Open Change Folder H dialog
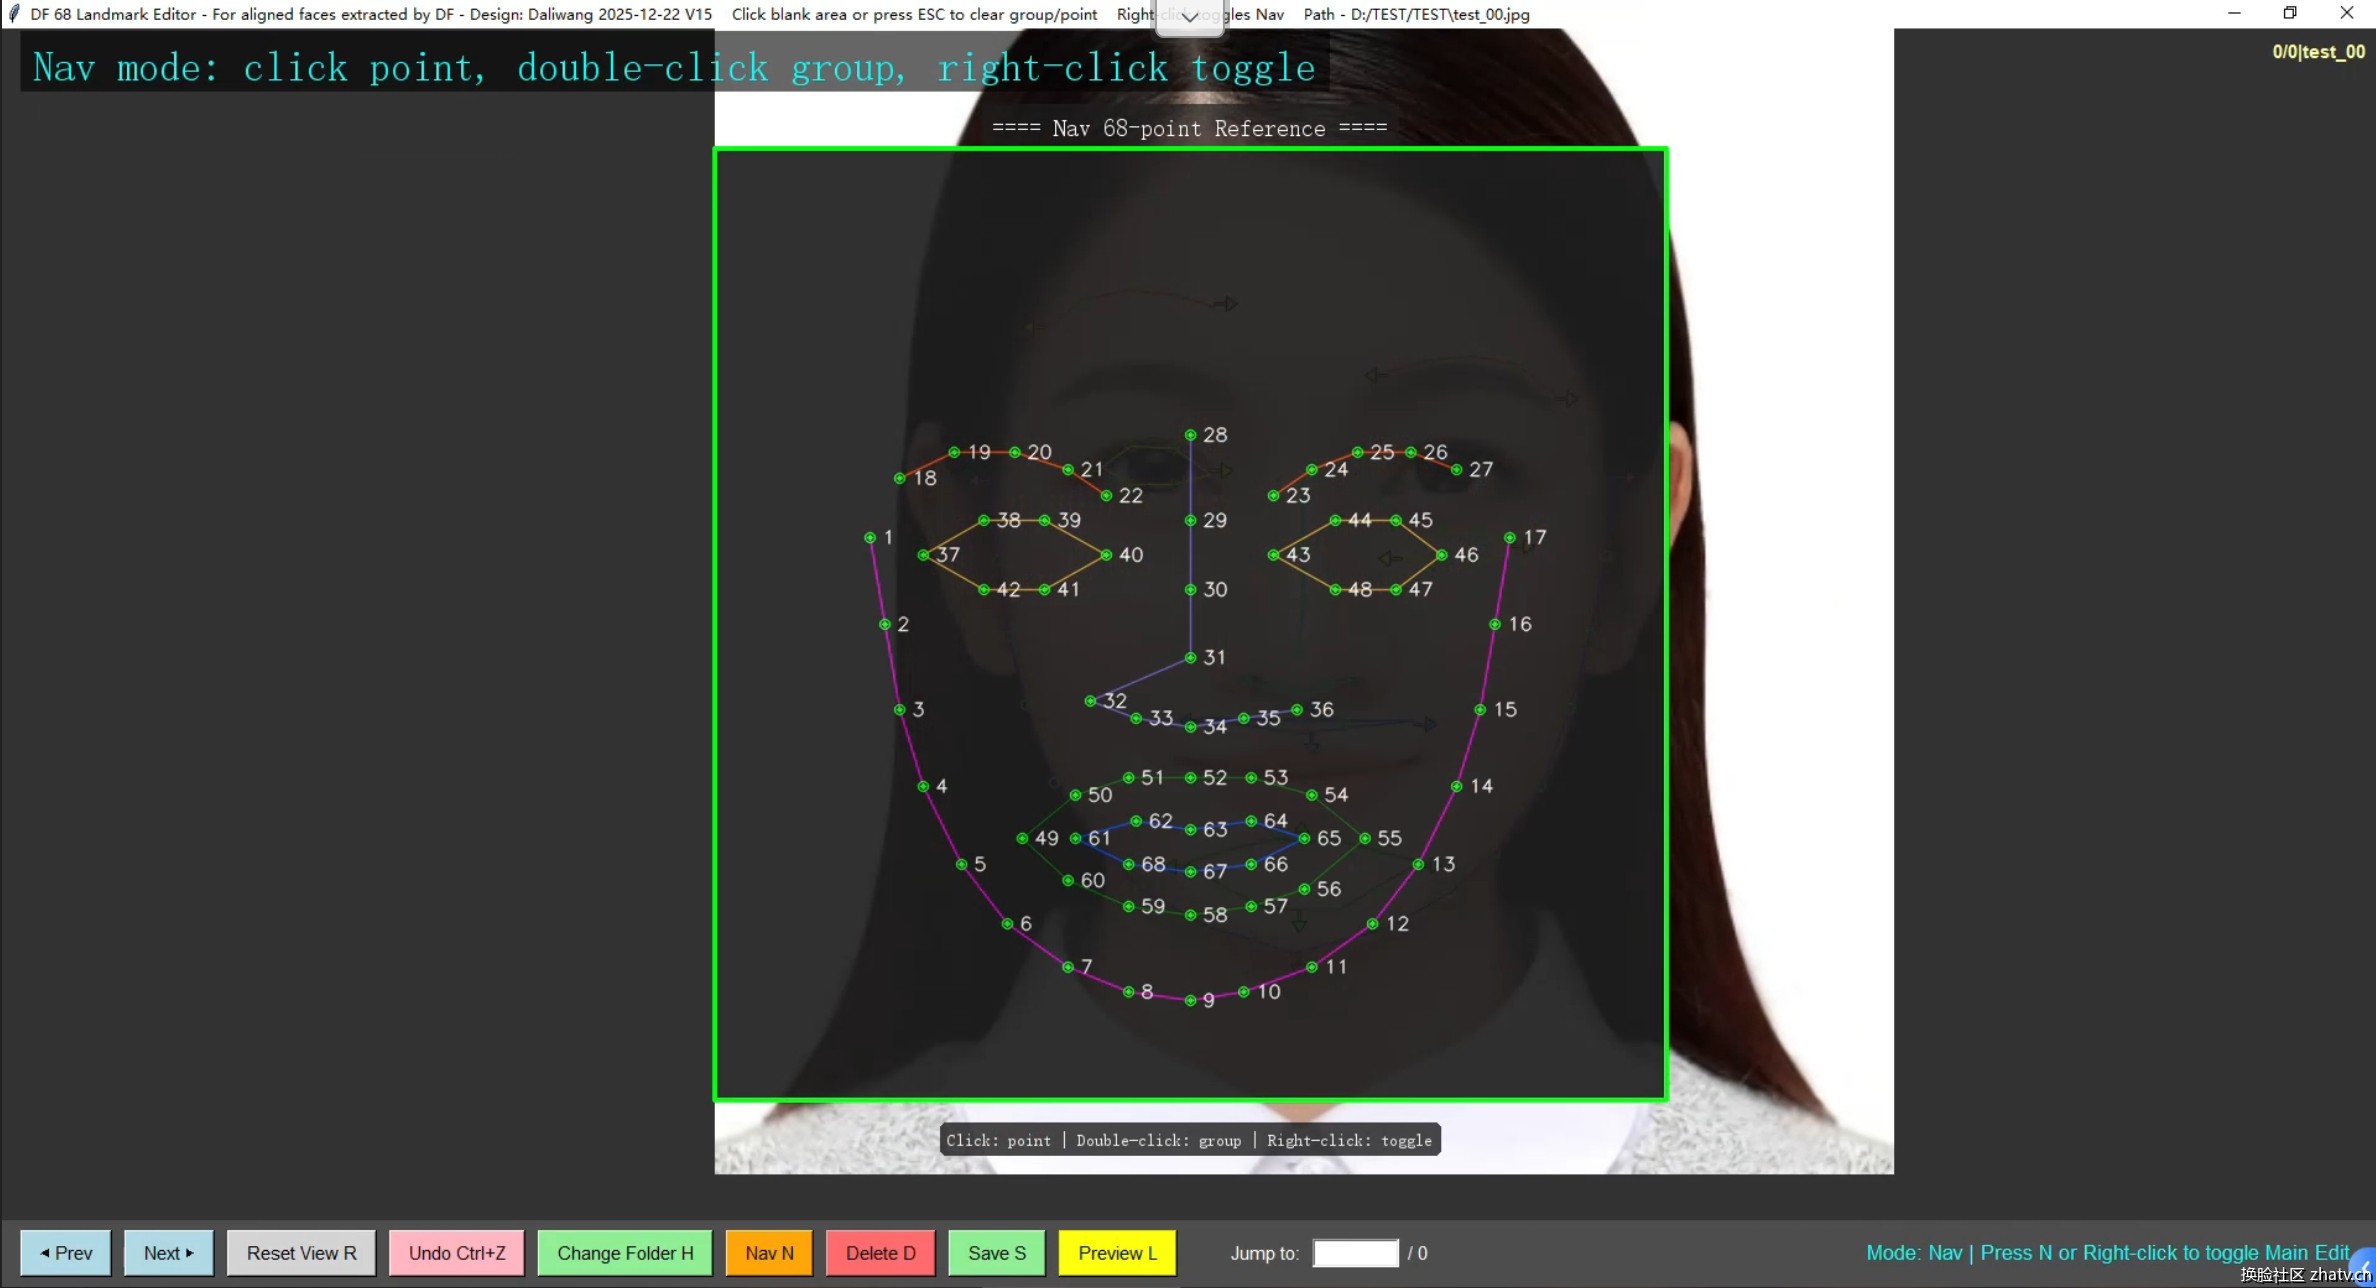The width and height of the screenshot is (2376, 1288). (x=624, y=1253)
